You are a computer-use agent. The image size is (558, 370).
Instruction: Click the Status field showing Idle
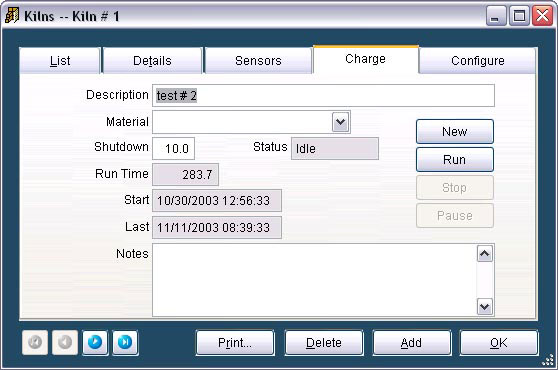(335, 148)
